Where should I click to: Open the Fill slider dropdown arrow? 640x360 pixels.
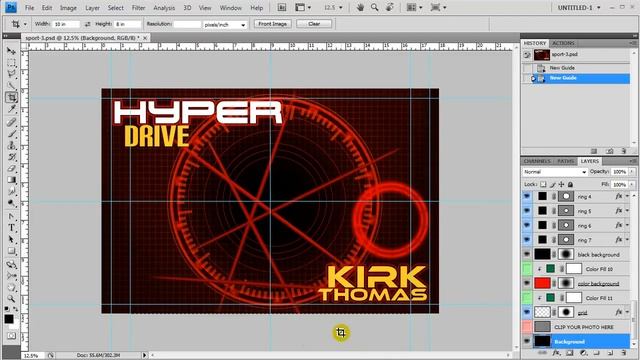coord(632,184)
